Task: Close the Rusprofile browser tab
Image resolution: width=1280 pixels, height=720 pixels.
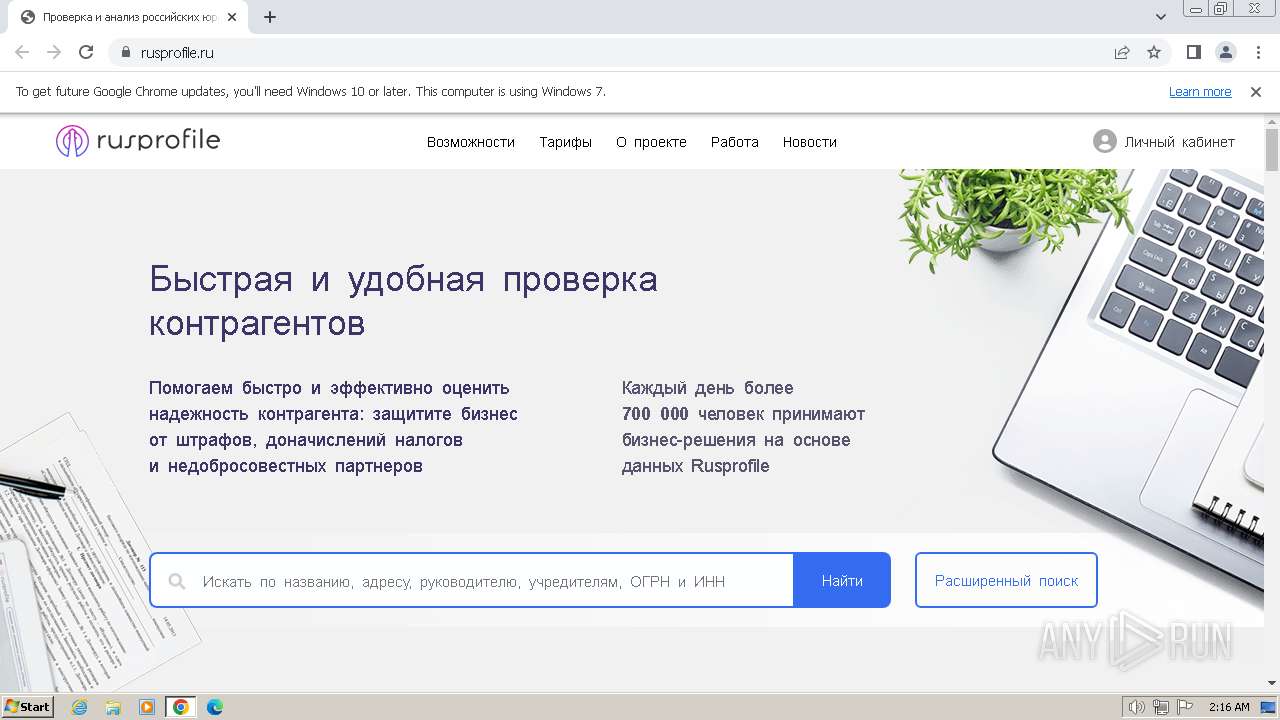Action: pyautogui.click(x=232, y=17)
